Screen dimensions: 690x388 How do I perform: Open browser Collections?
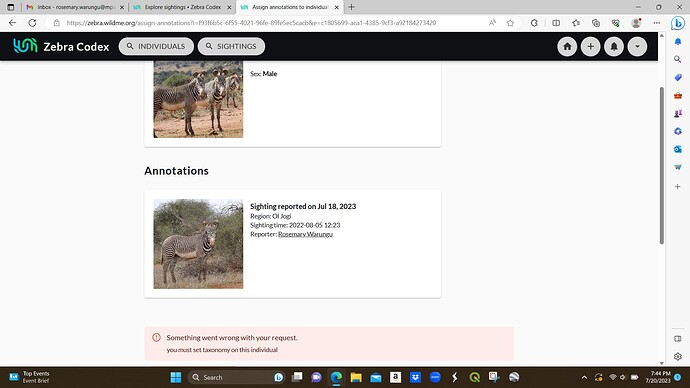click(x=596, y=23)
